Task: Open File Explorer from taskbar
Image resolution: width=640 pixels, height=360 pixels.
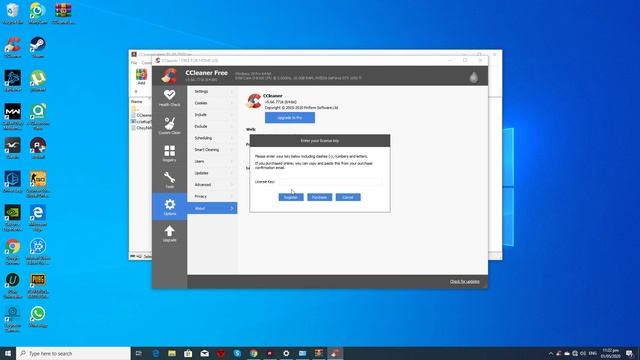Action: coord(172,353)
